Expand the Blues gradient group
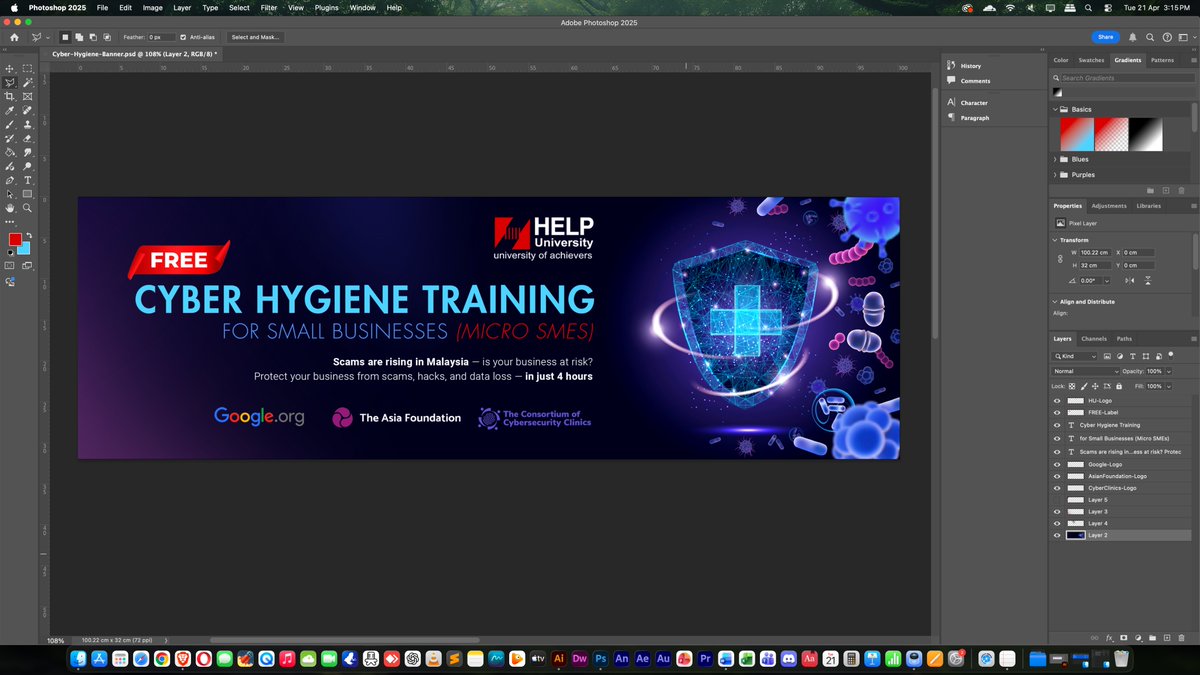 coord(1055,159)
